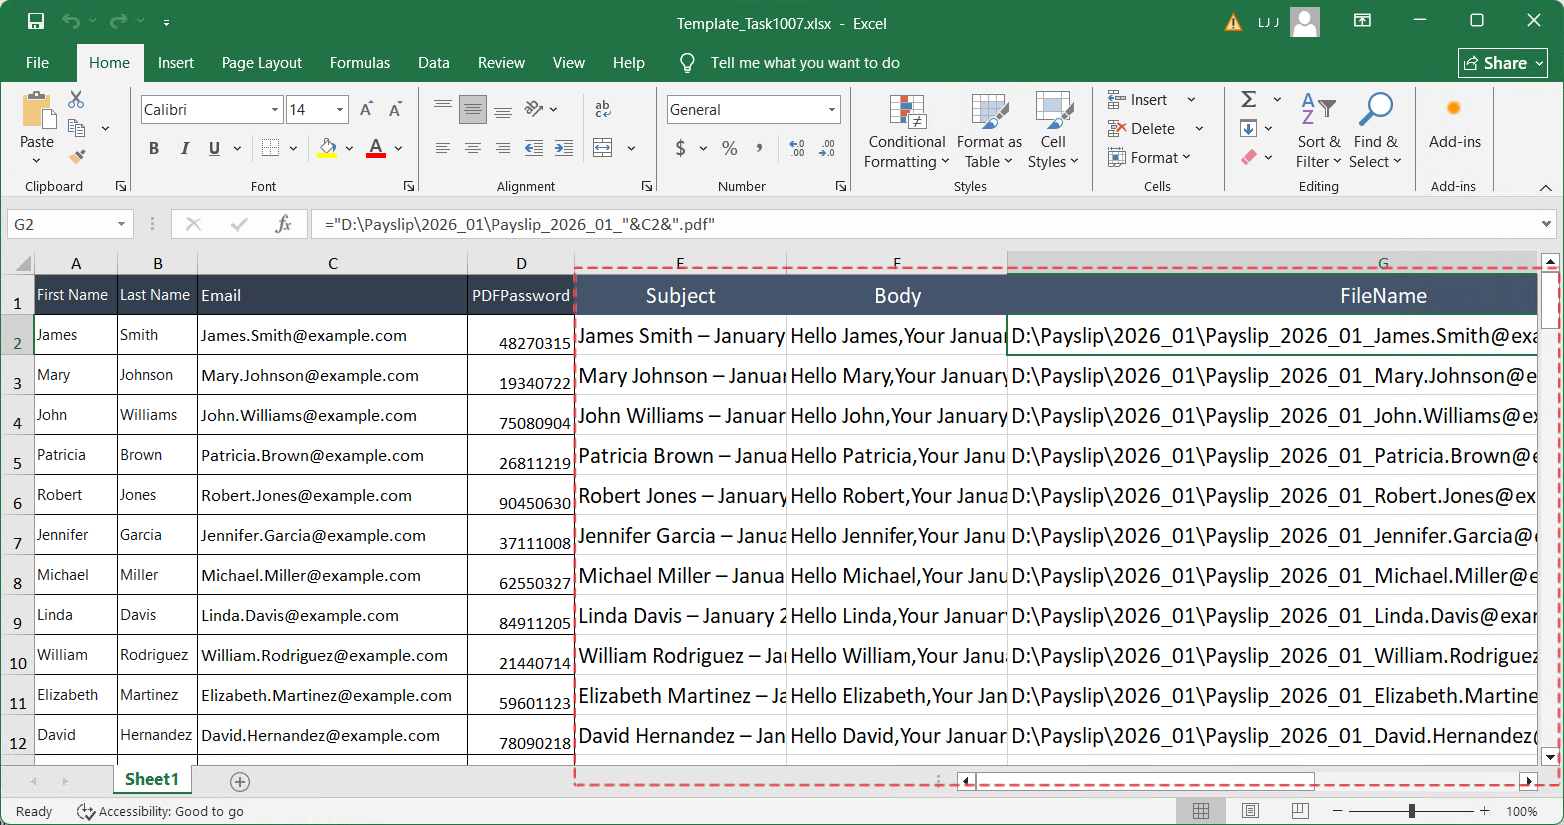Apply the Percent Style format
Screen dimensions: 1564x825
729,148
